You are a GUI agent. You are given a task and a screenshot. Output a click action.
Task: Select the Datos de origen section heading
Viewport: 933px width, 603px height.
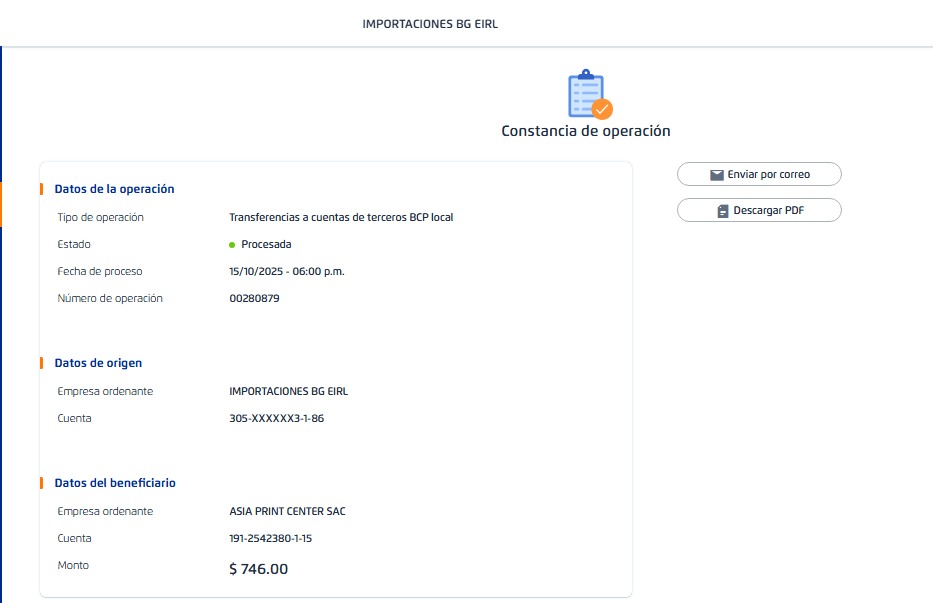click(x=98, y=363)
